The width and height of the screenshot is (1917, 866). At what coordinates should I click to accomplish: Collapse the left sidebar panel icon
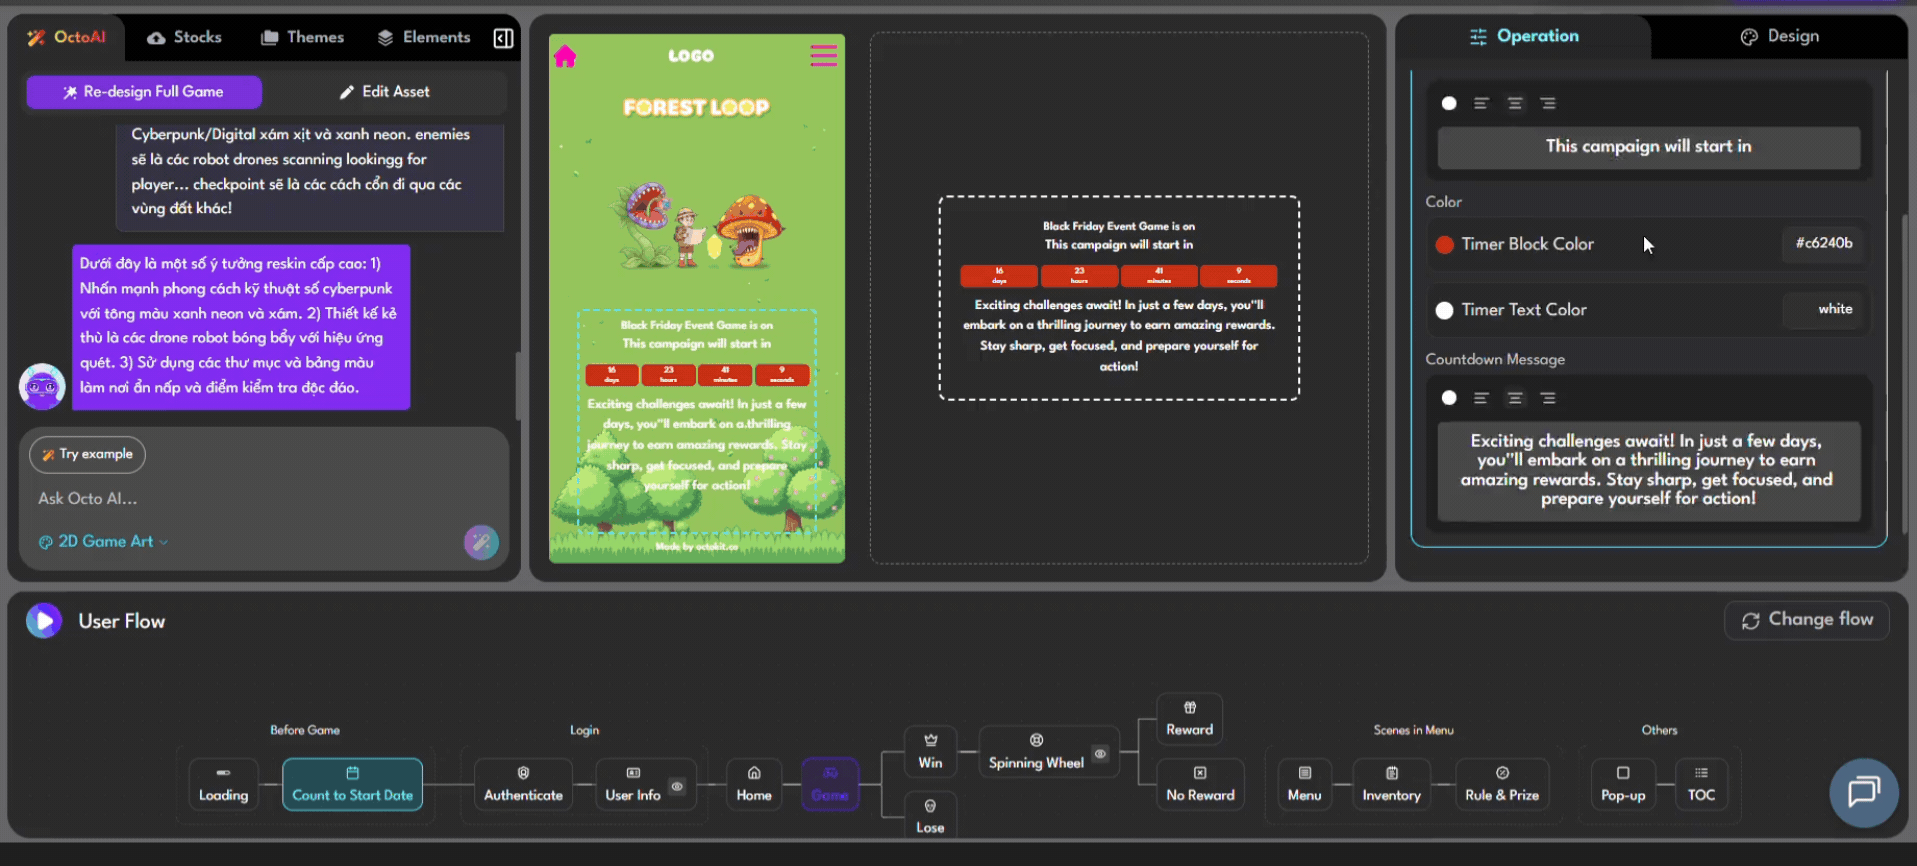coord(503,38)
